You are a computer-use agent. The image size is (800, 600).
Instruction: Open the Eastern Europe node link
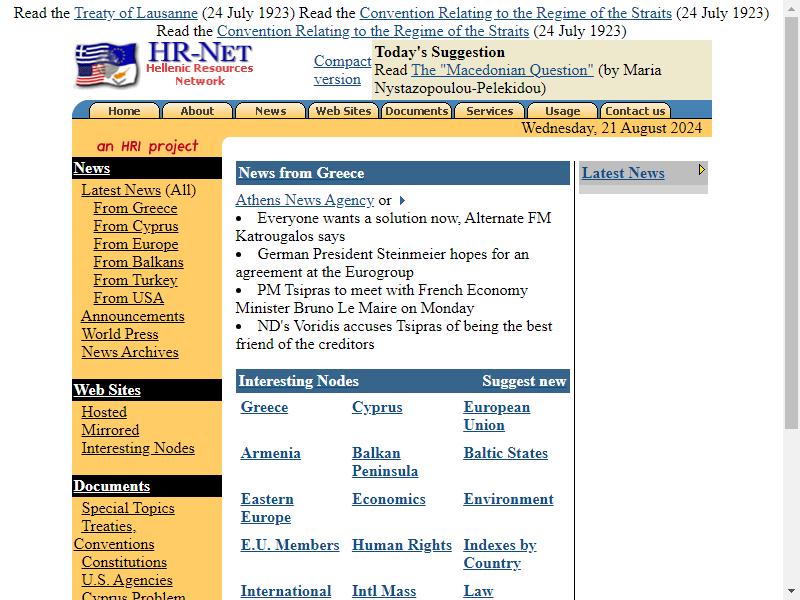point(267,508)
